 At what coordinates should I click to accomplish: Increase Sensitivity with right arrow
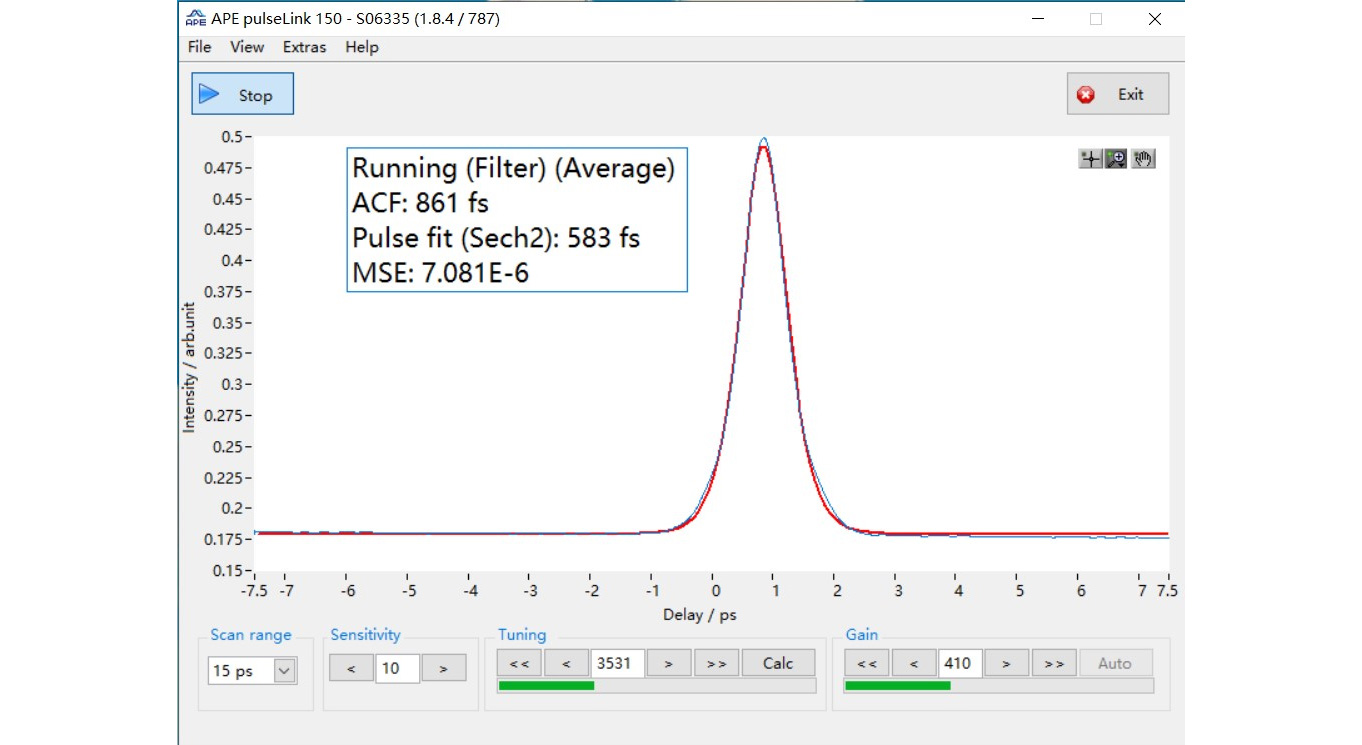443,668
